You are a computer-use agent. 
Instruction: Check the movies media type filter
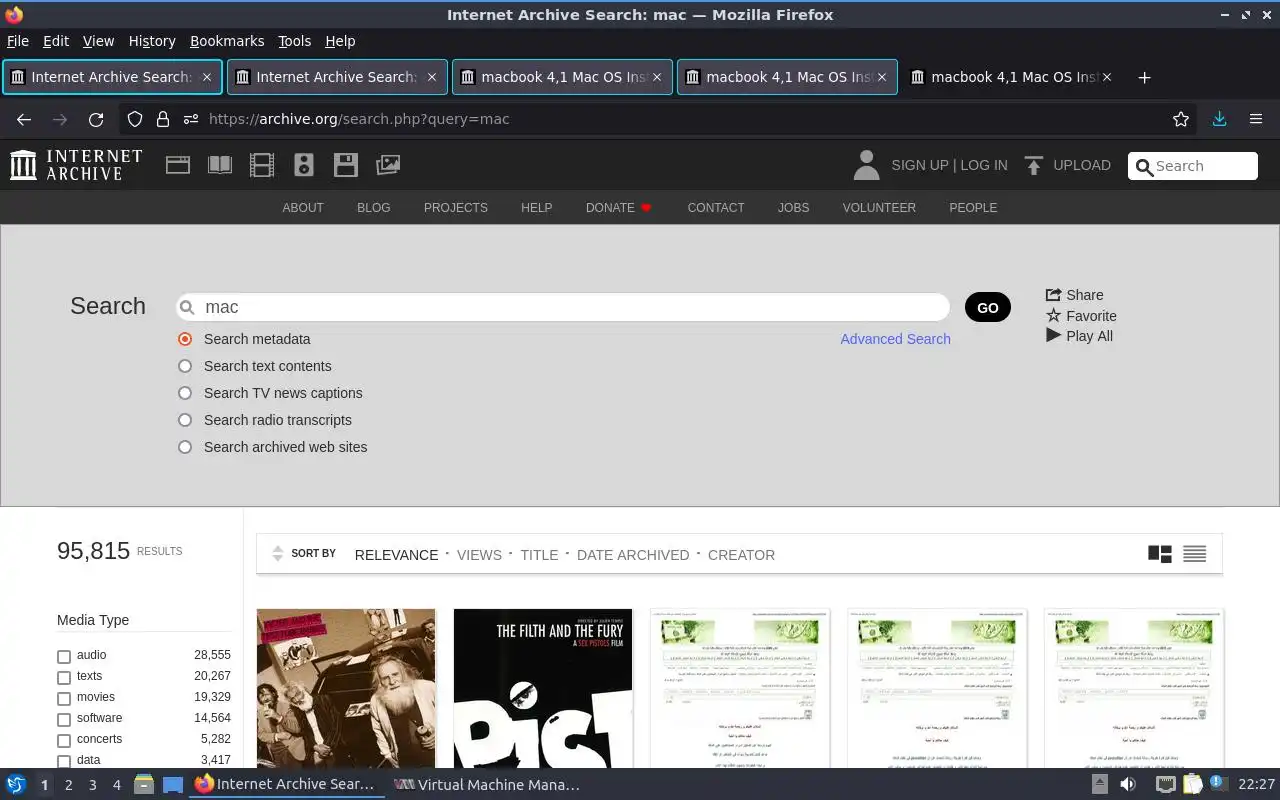(64, 698)
